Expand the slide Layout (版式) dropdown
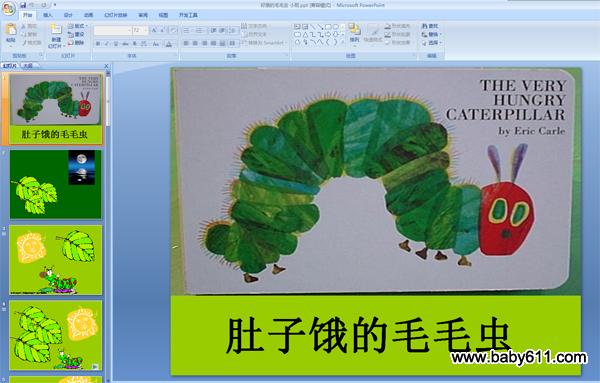This screenshot has width=600, height=383. click(78, 26)
